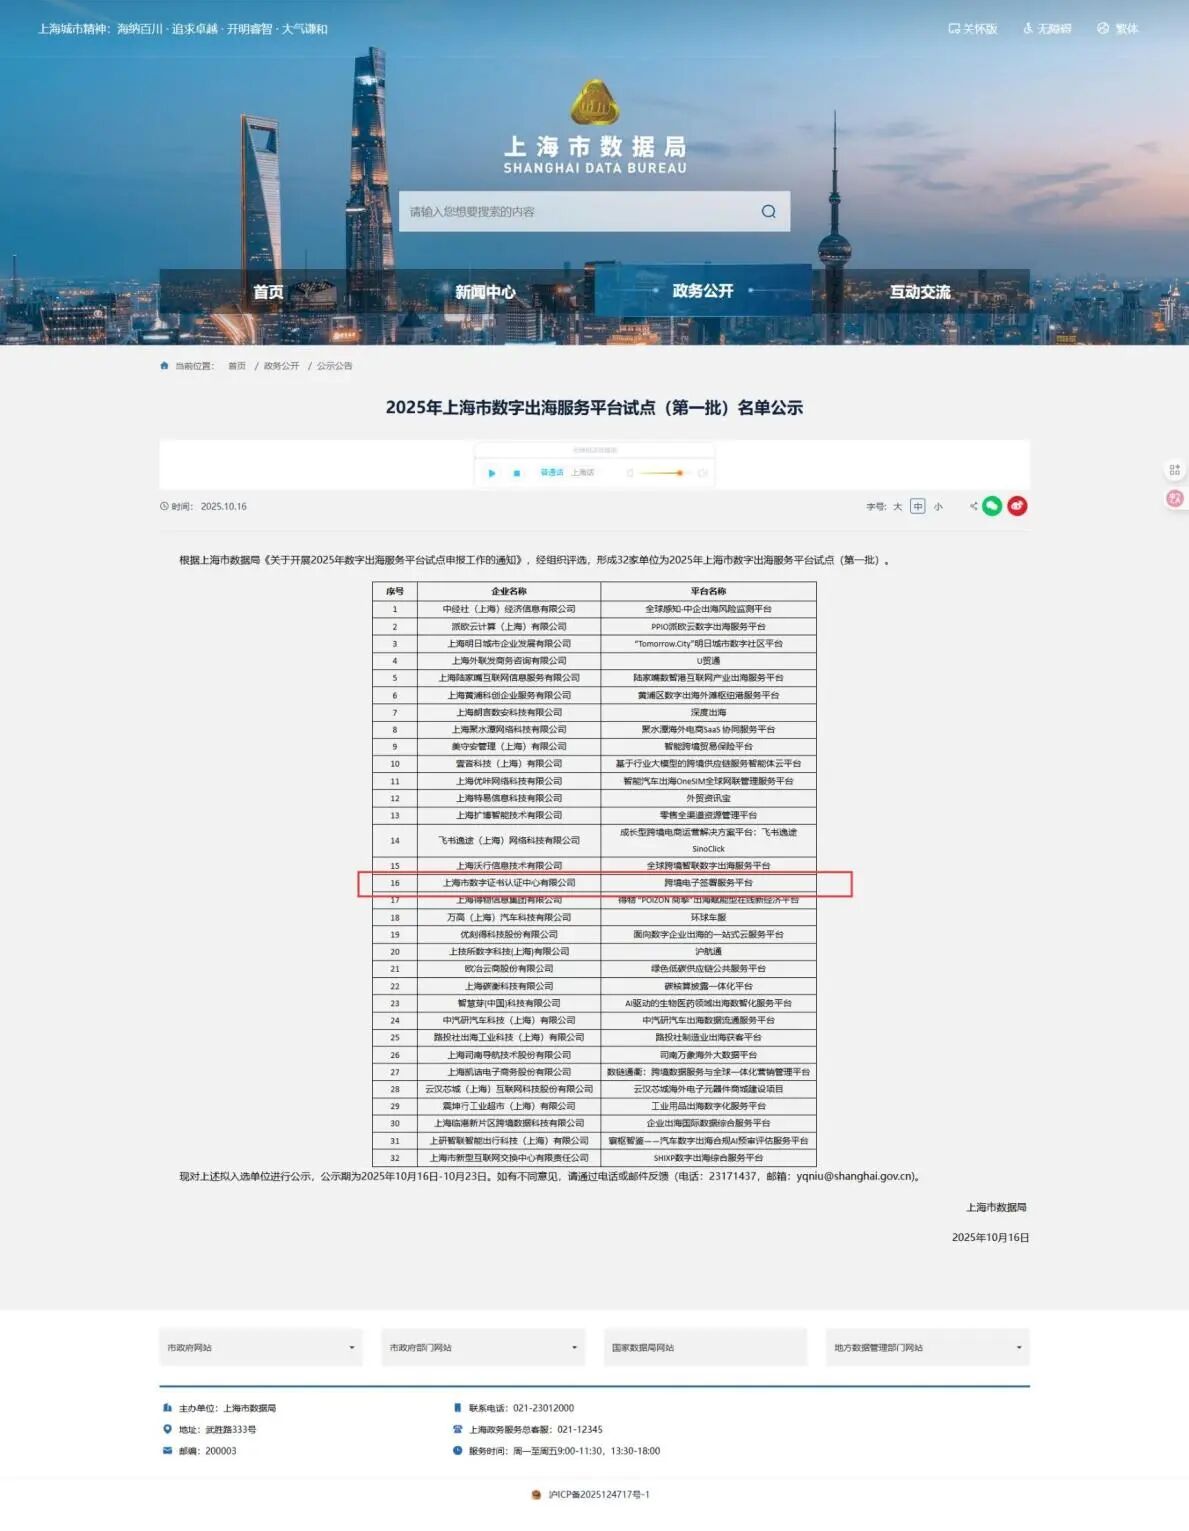Switch audio to 上海话 dialect

[584, 471]
